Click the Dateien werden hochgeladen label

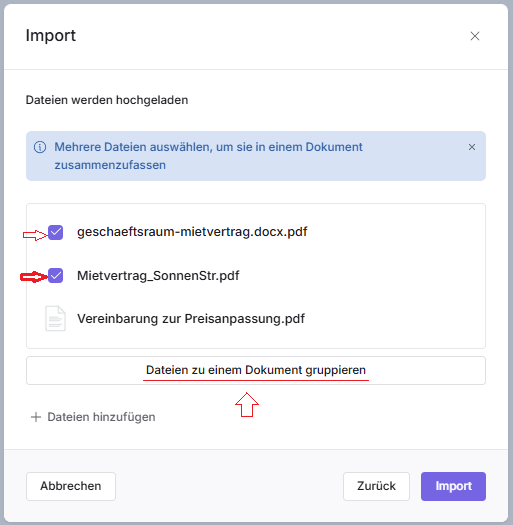click(107, 100)
